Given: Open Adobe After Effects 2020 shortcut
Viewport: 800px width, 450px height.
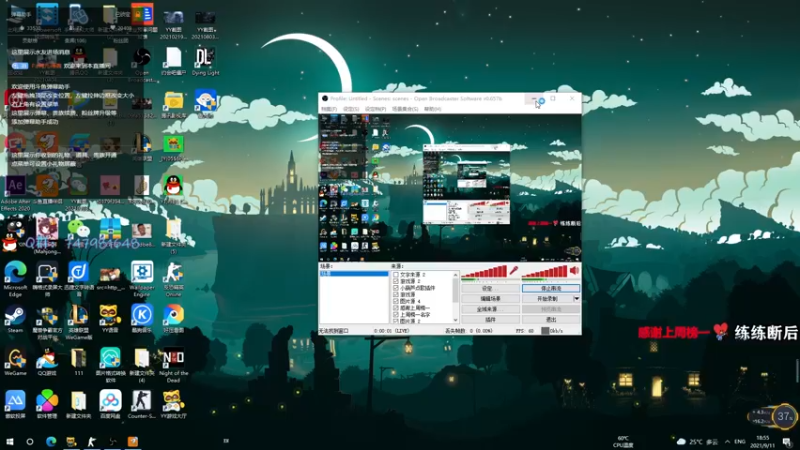Looking at the screenshot, I should (15, 193).
